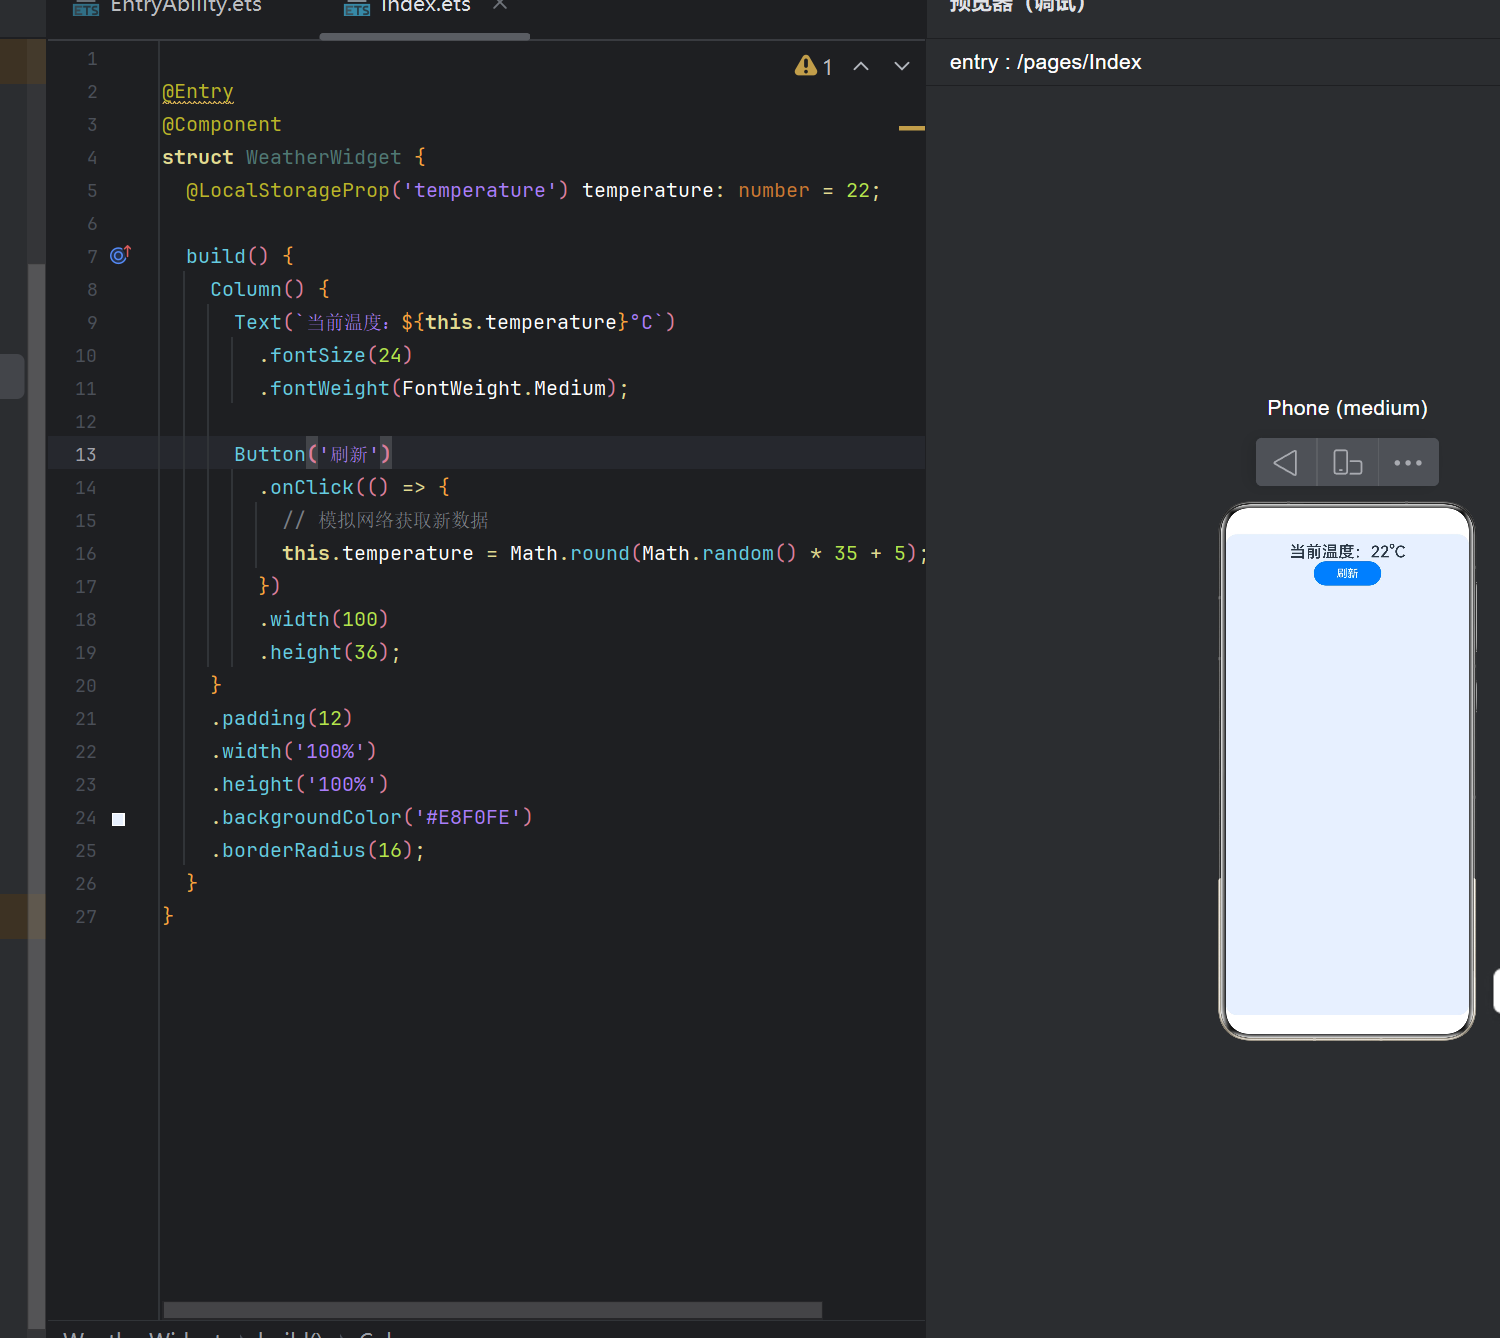Click the #E8F0FE color swatch in gutter
This screenshot has width=1500, height=1338.
tap(118, 819)
